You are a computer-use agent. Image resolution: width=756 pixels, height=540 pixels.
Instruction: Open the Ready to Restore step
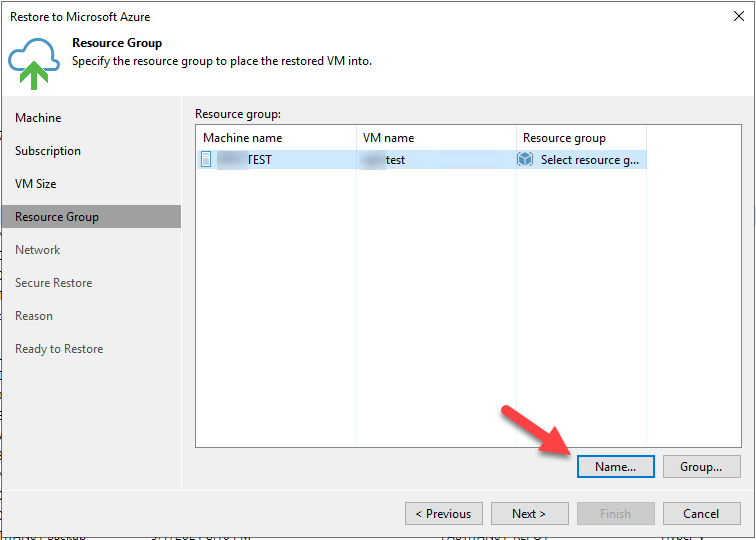59,349
